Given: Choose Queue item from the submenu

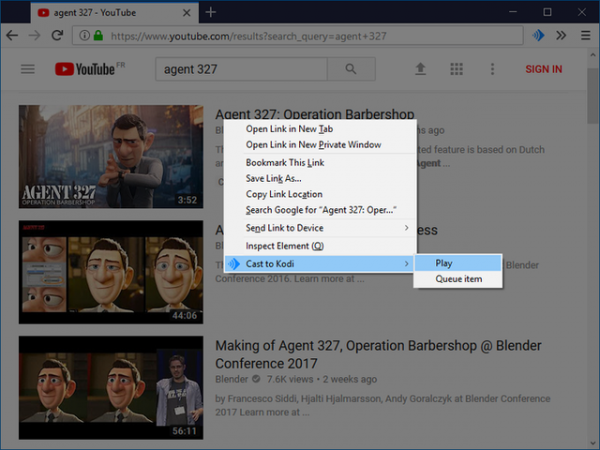Looking at the screenshot, I should [457, 279].
